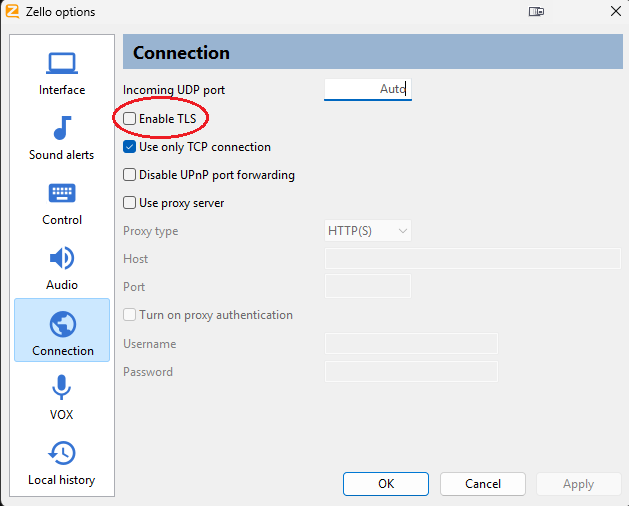Viewport: 629px width, 506px height.
Task: Click the Username field
Action: tap(411, 343)
